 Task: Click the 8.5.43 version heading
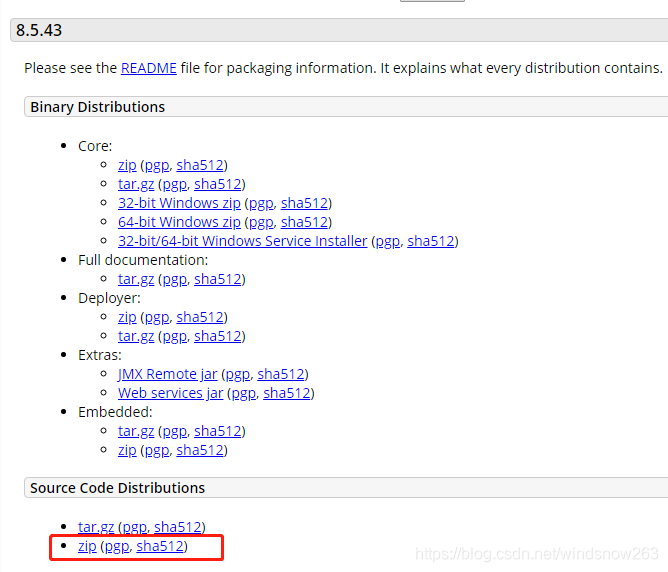pos(39,30)
